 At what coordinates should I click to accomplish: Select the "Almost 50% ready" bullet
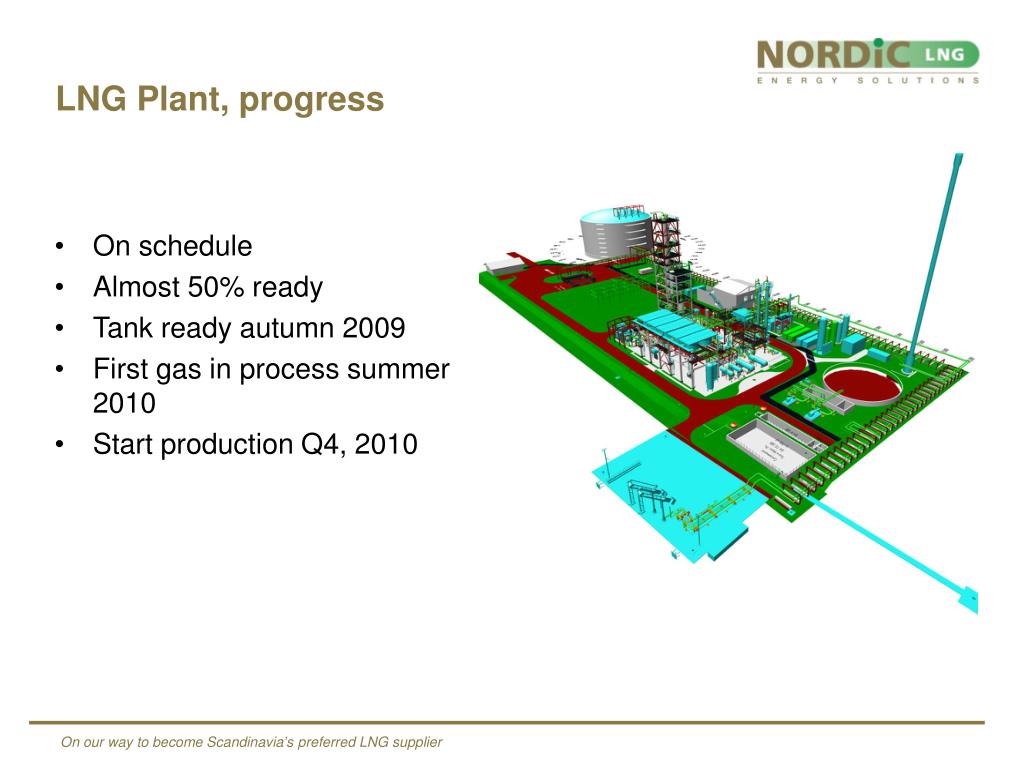(x=208, y=287)
